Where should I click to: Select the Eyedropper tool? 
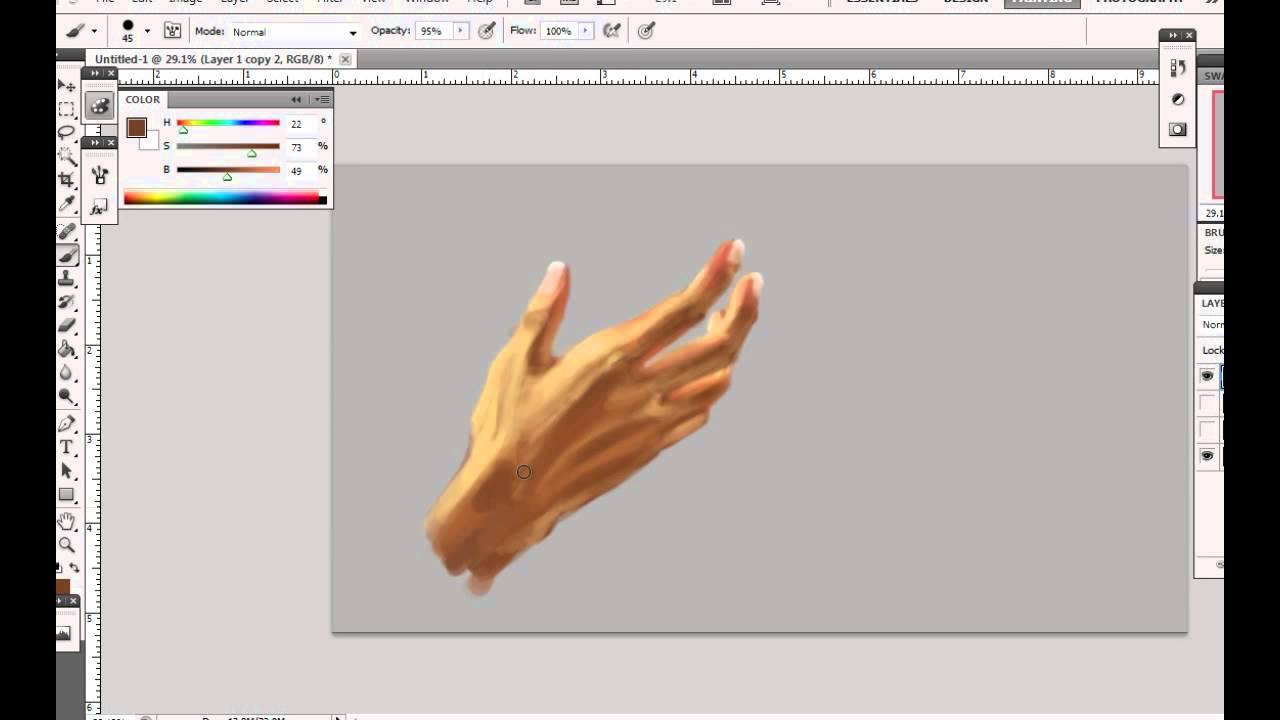(67, 204)
